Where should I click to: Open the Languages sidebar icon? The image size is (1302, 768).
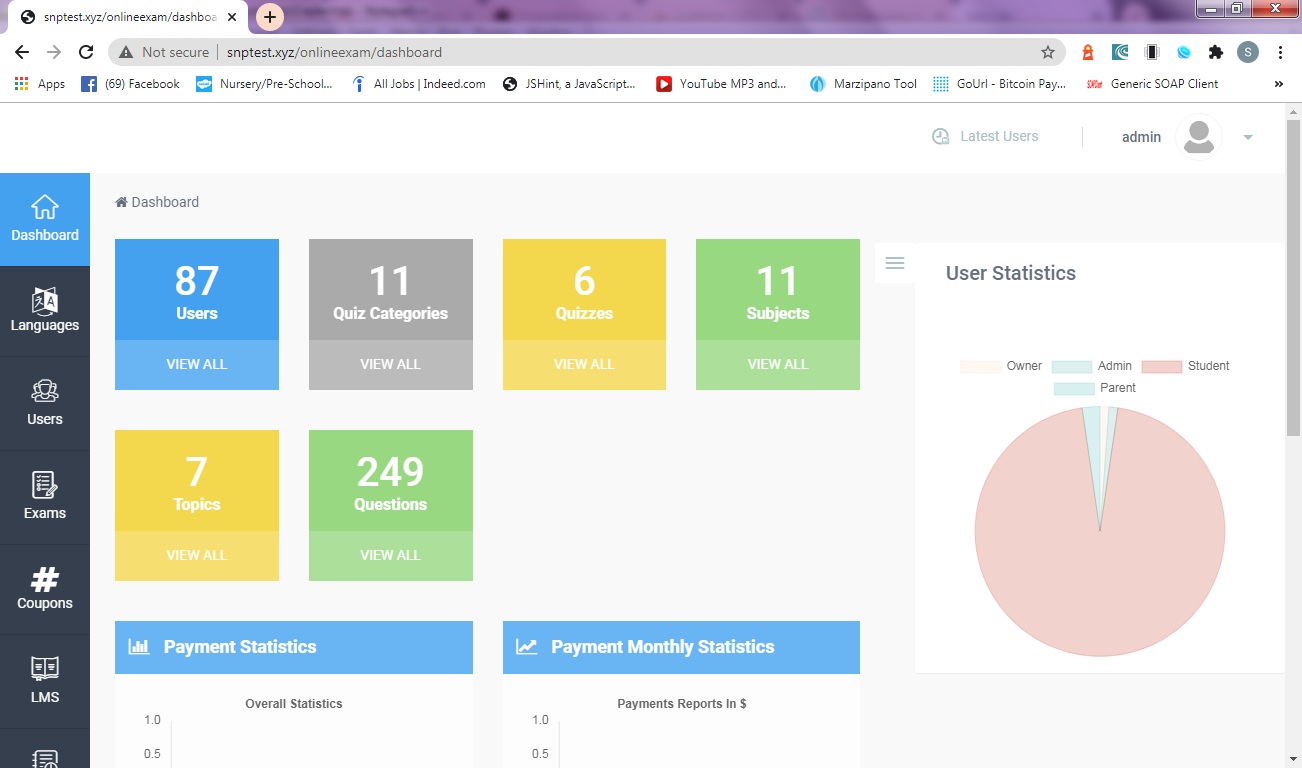[45, 302]
